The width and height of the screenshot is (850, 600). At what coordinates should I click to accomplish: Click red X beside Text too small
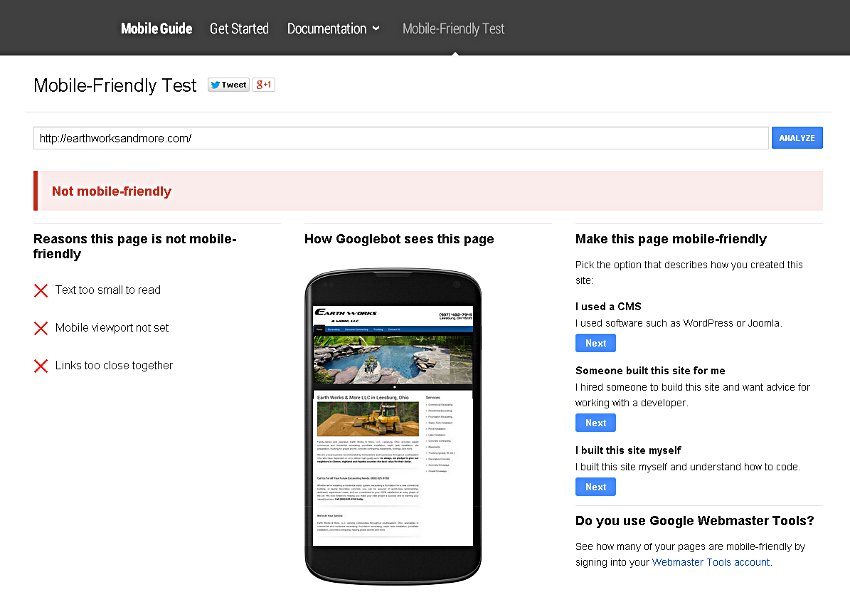[x=41, y=290]
